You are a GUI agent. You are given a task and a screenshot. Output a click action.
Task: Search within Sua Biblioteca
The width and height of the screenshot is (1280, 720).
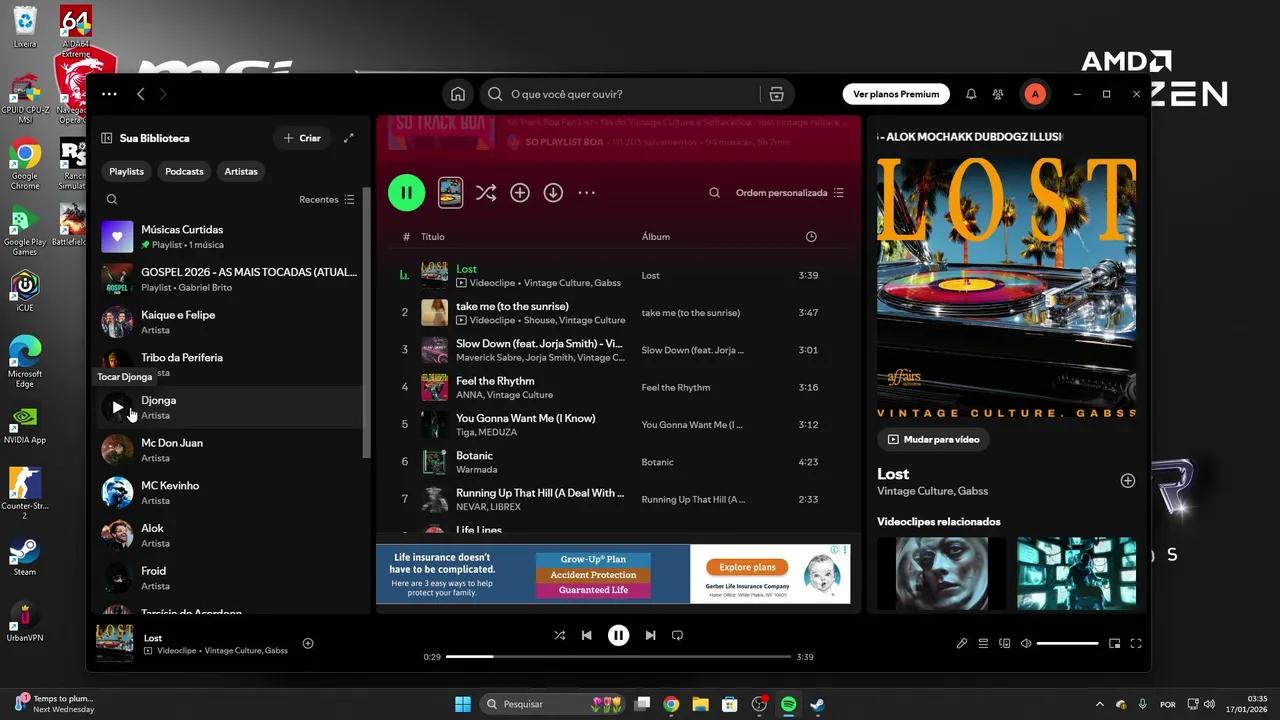tap(112, 199)
